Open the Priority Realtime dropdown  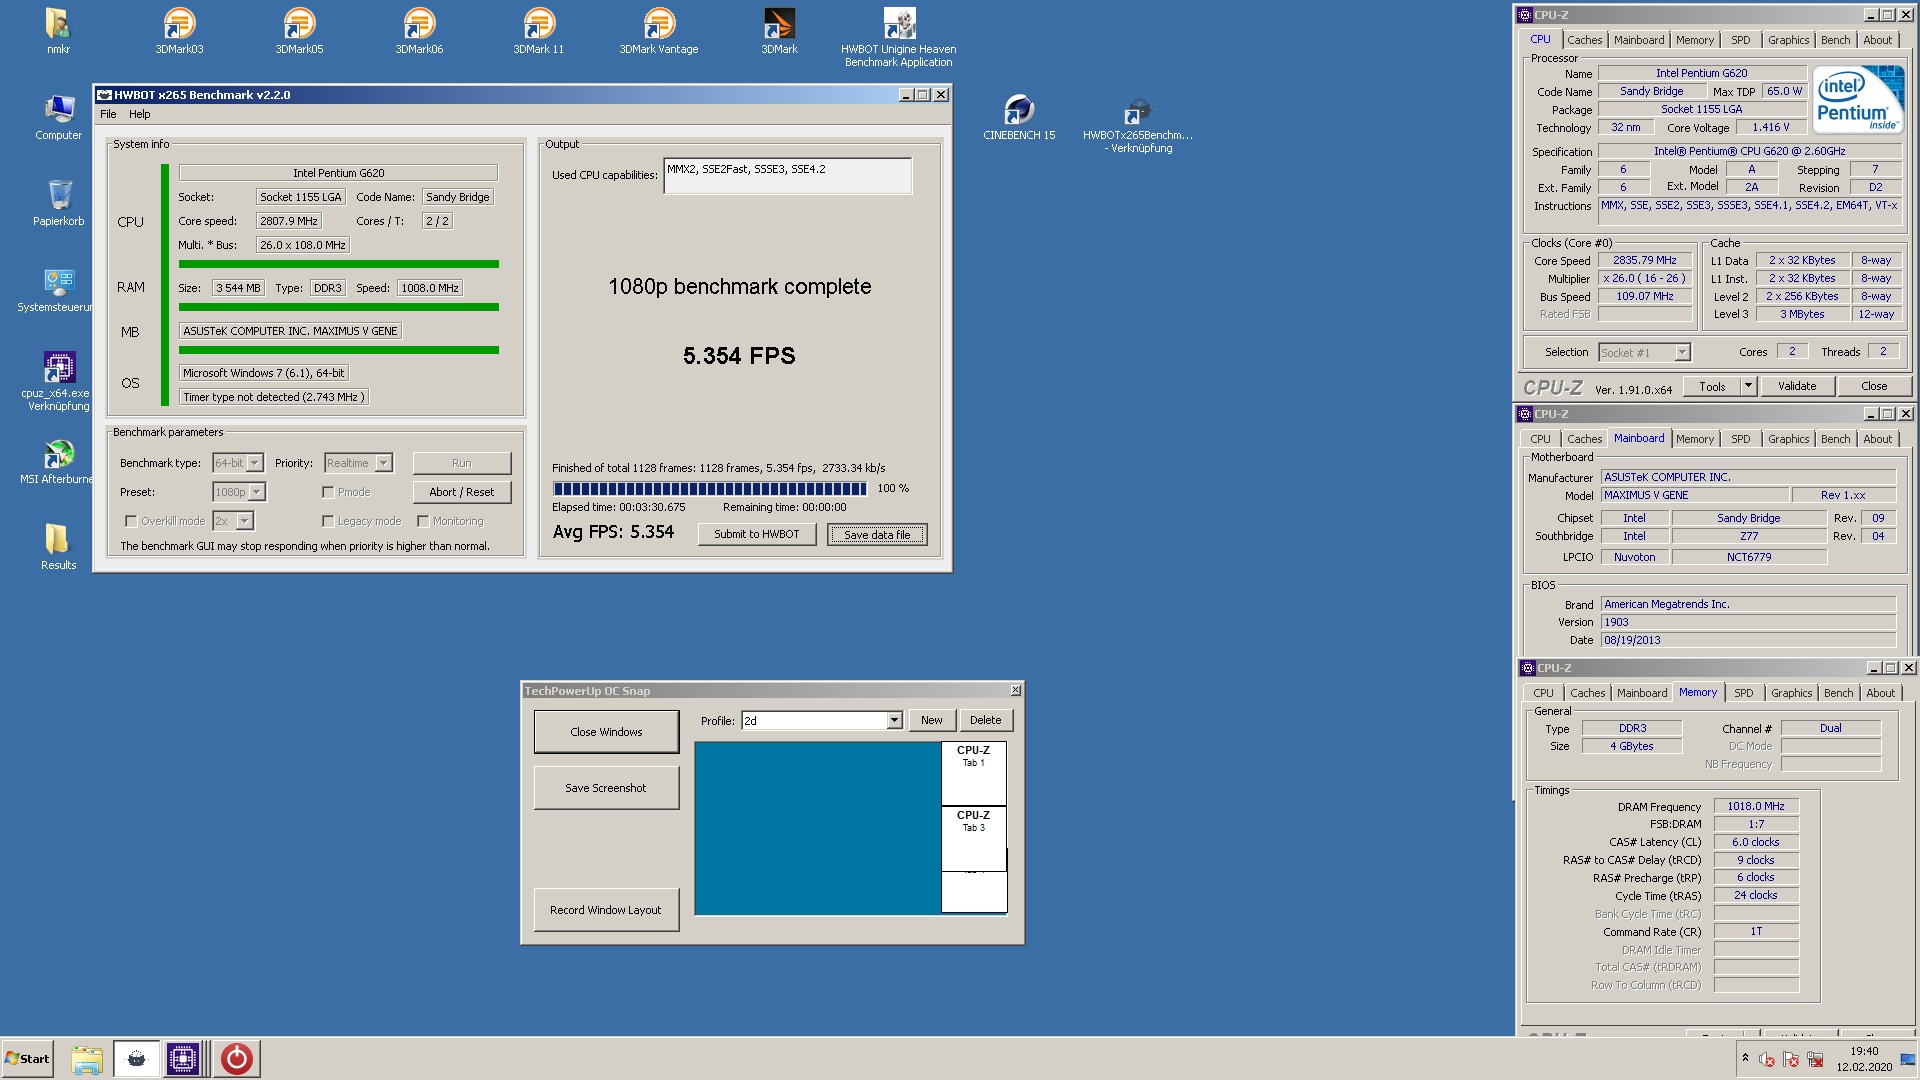click(x=358, y=463)
